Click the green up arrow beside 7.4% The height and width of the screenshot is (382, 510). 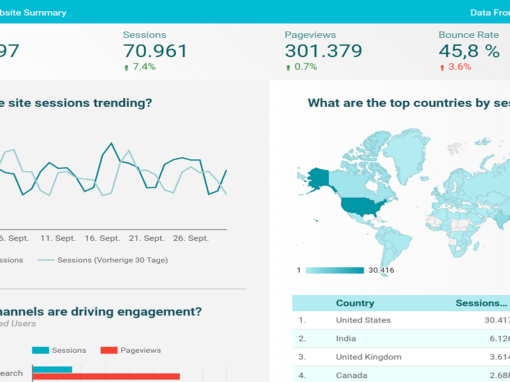coord(126,68)
